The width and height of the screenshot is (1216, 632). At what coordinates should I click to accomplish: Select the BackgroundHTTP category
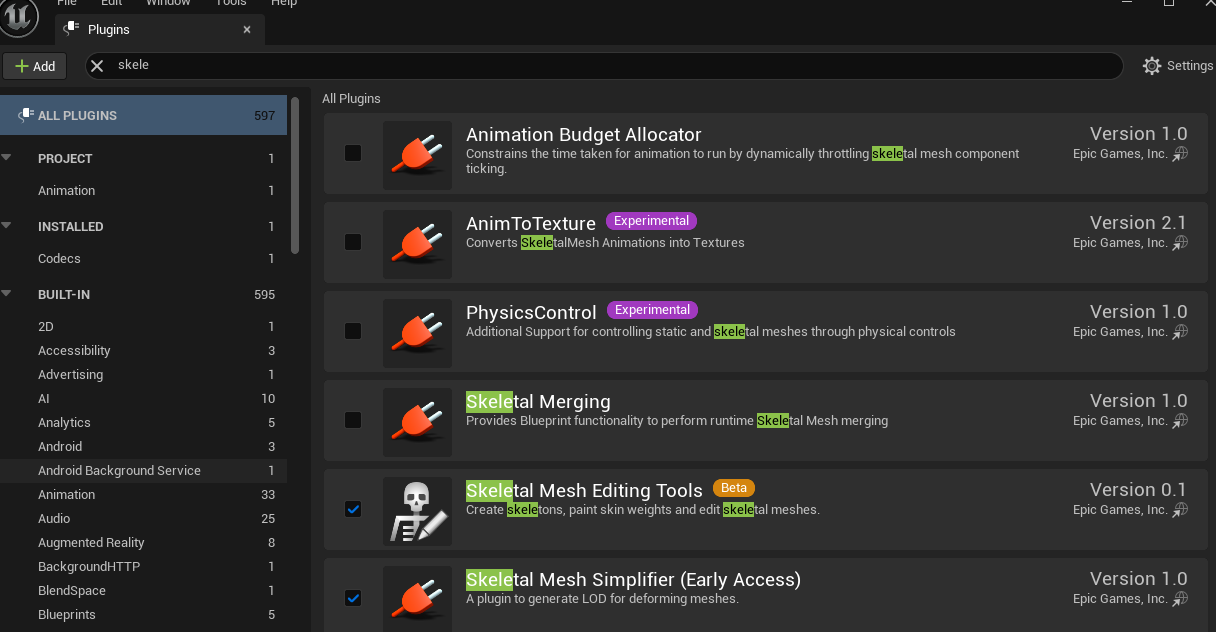click(143, 566)
